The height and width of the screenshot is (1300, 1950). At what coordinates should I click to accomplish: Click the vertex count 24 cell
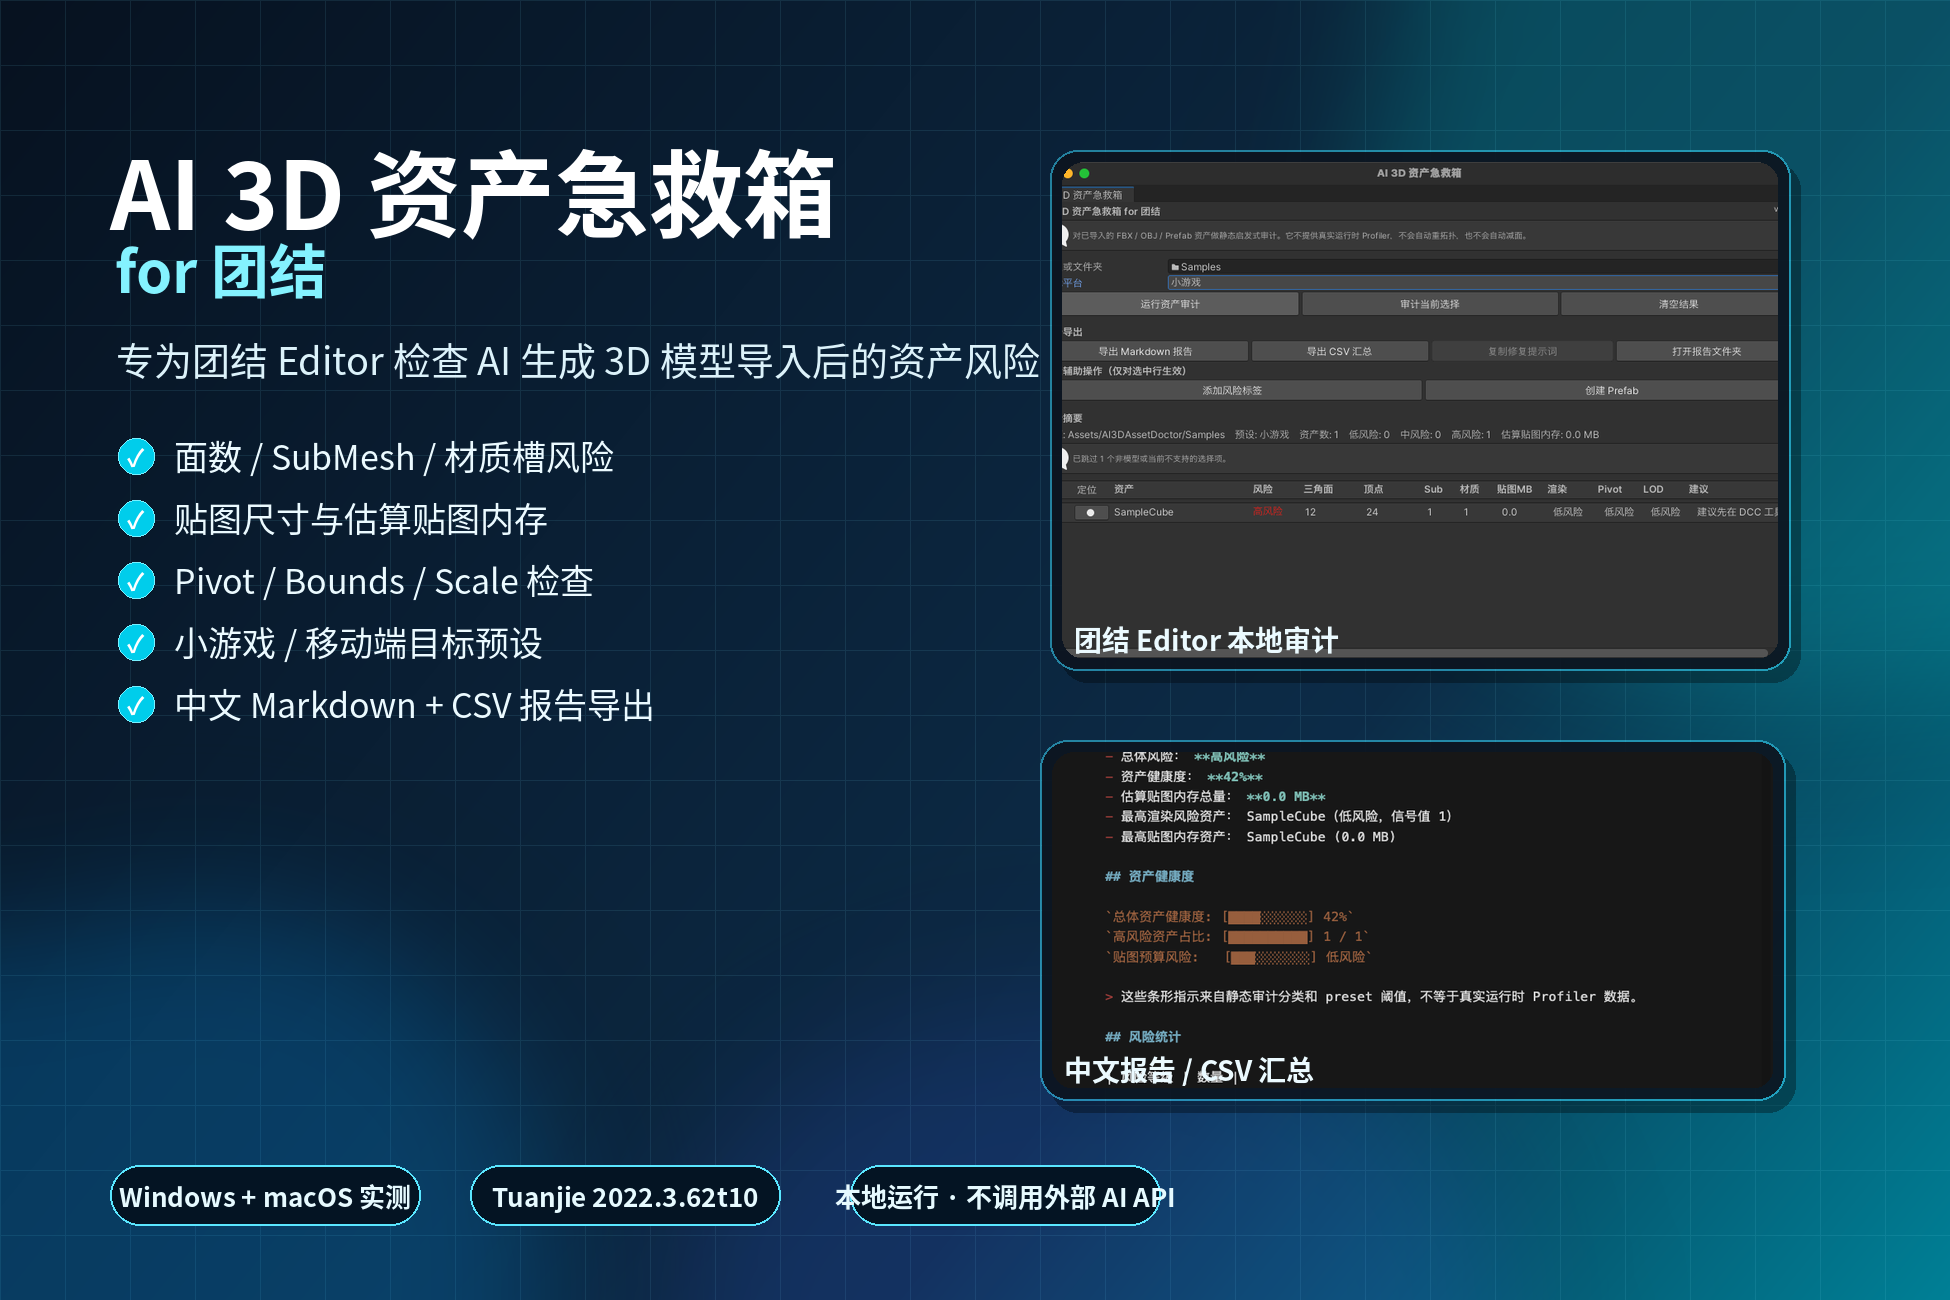(x=1372, y=512)
